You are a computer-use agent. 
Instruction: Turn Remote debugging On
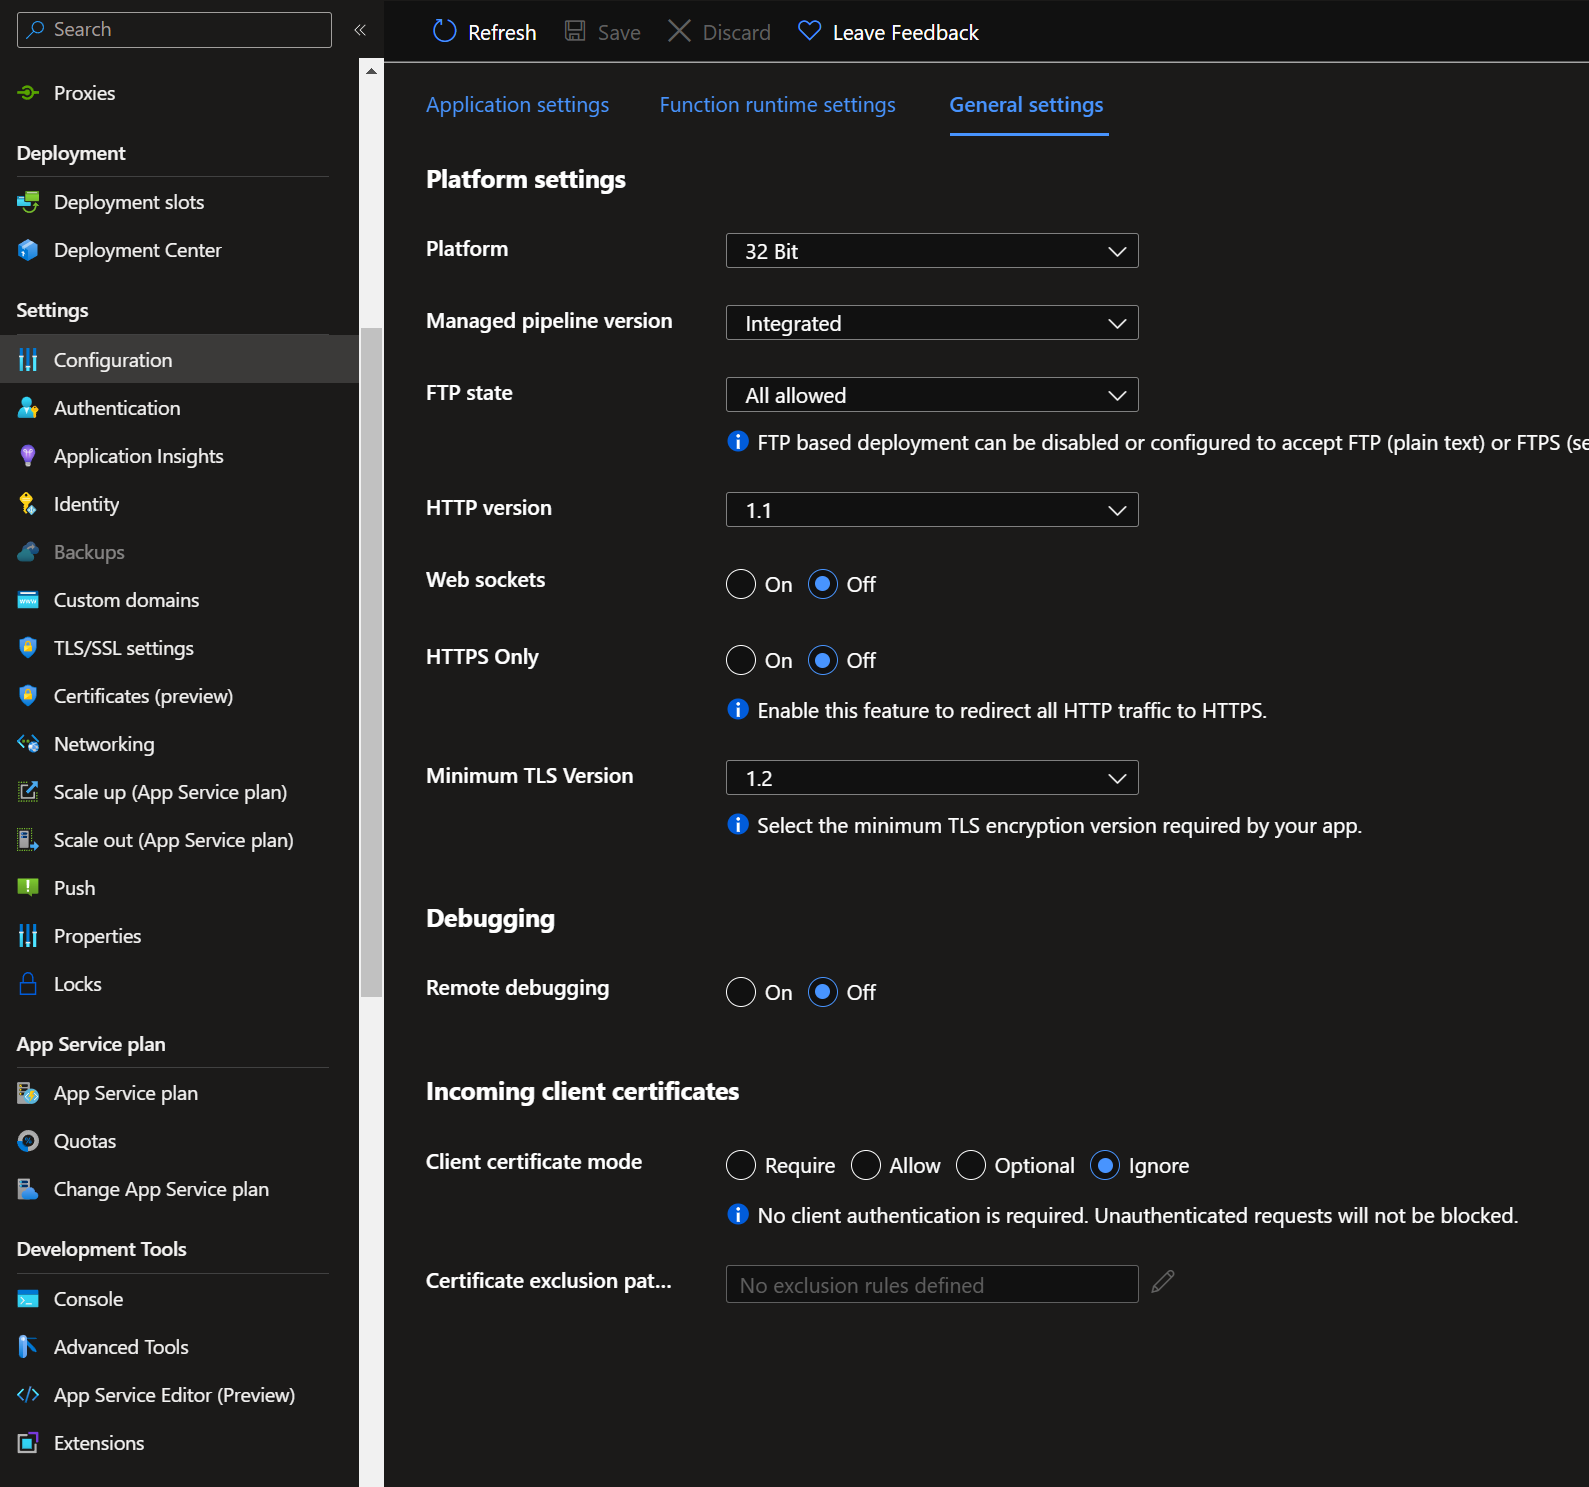pyautogui.click(x=741, y=992)
